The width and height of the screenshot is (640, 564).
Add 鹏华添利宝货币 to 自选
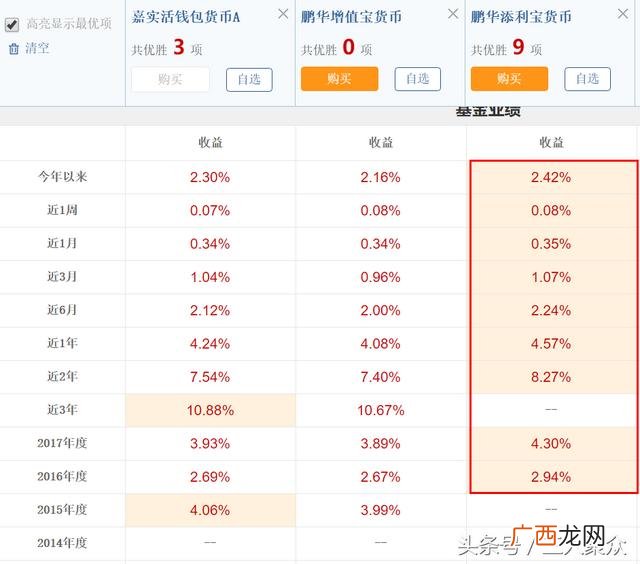[587, 79]
